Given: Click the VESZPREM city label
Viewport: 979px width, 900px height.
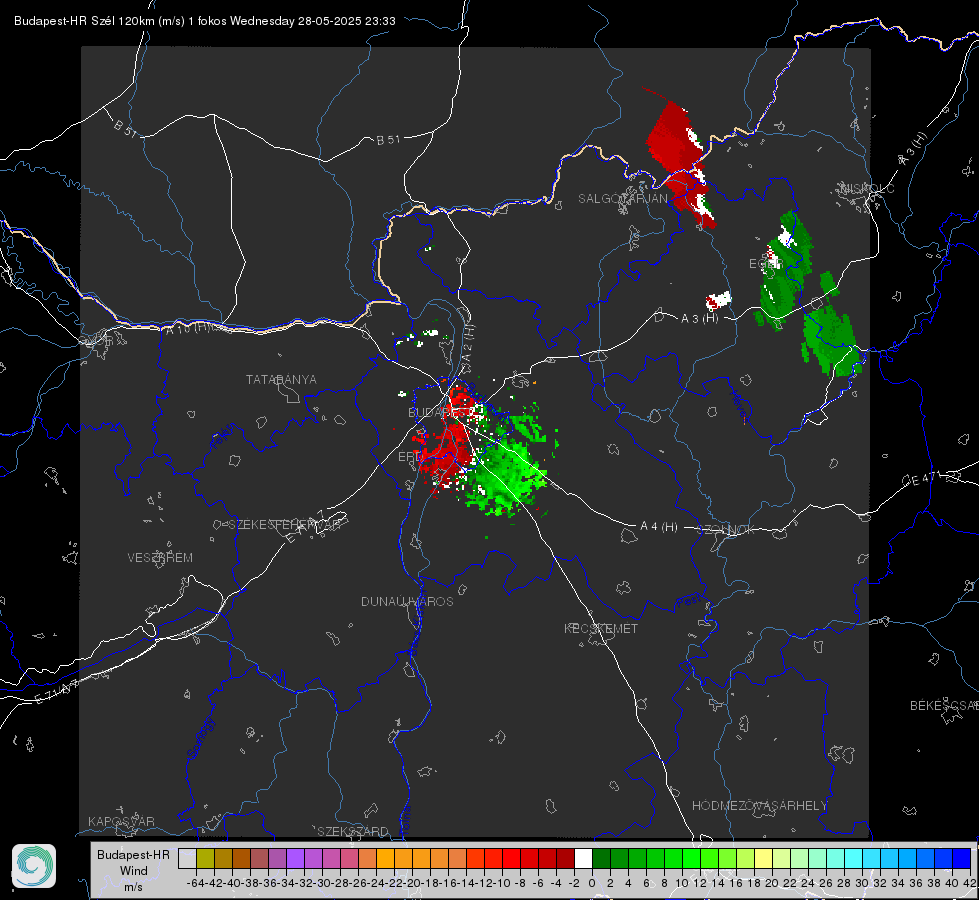Looking at the screenshot, I should pyautogui.click(x=160, y=557).
